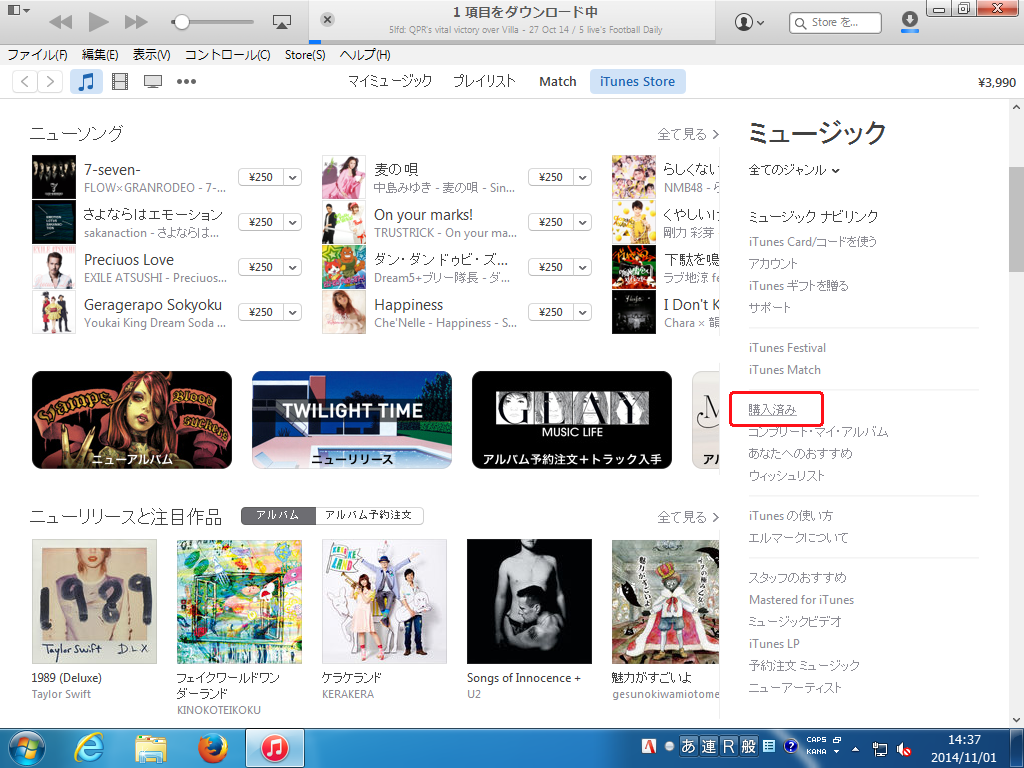Select the アルバム予約注文 segment toggle

369,515
